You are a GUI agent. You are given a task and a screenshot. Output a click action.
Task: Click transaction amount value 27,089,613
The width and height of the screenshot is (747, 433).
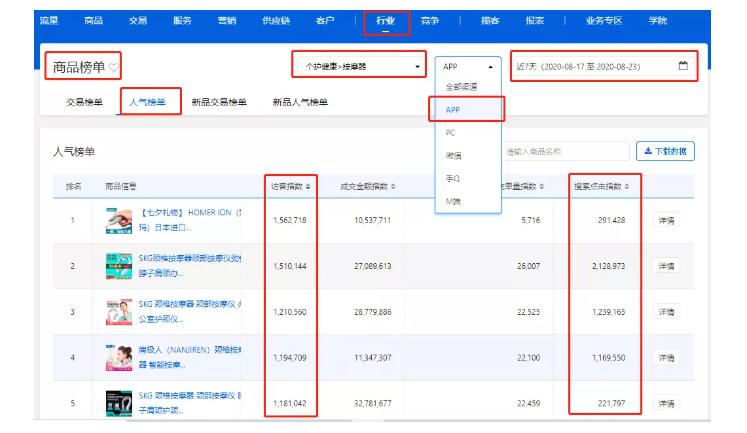pyautogui.click(x=373, y=266)
